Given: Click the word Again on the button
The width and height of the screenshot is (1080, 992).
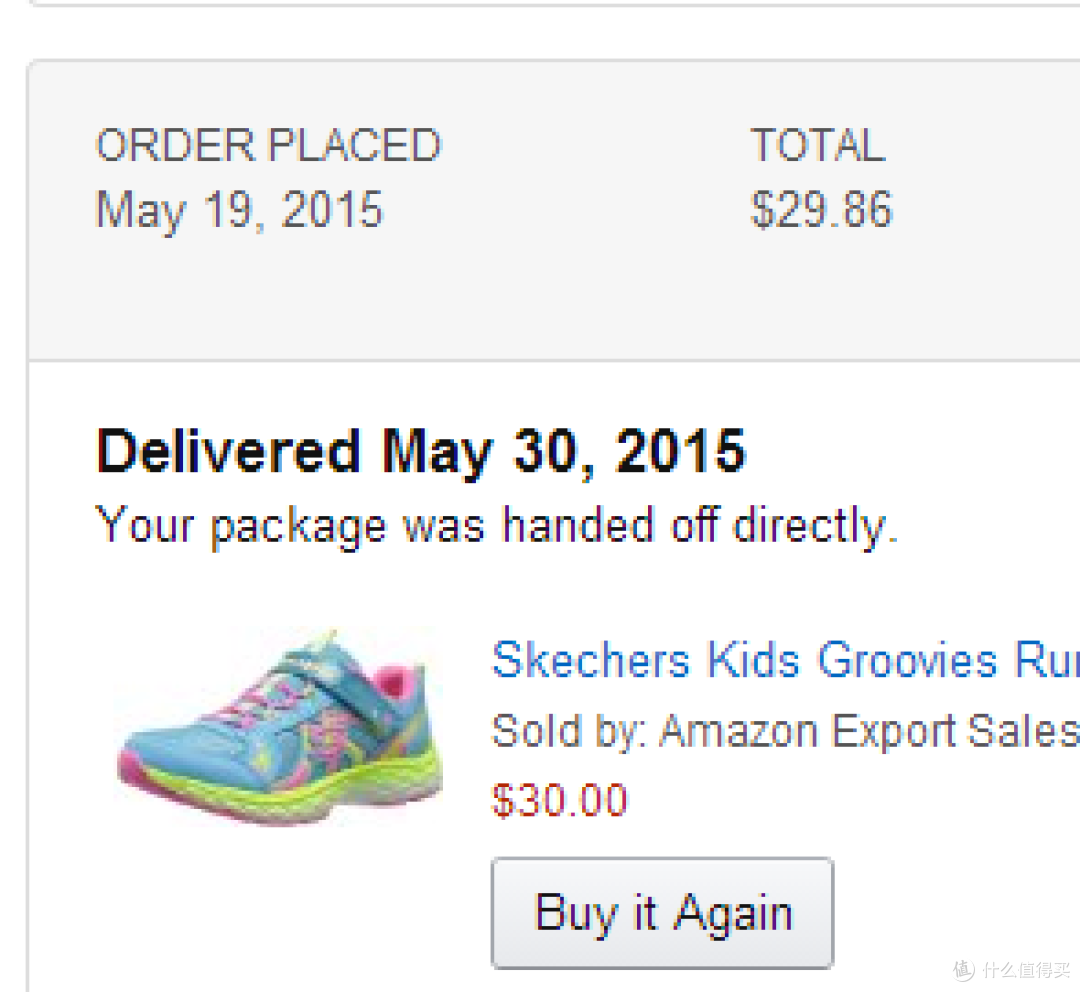Looking at the screenshot, I should pyautogui.click(x=733, y=914).
